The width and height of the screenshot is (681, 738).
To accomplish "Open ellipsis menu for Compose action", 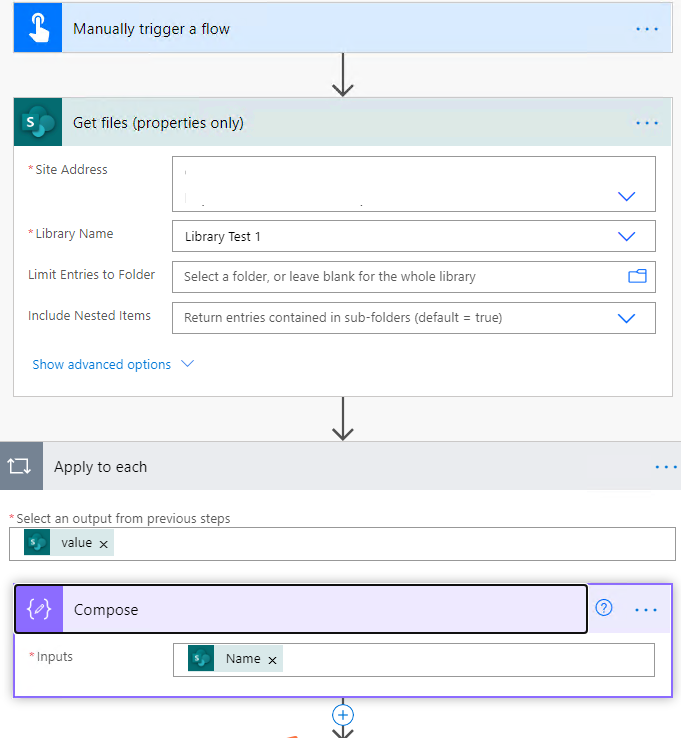I will pyautogui.click(x=646, y=610).
